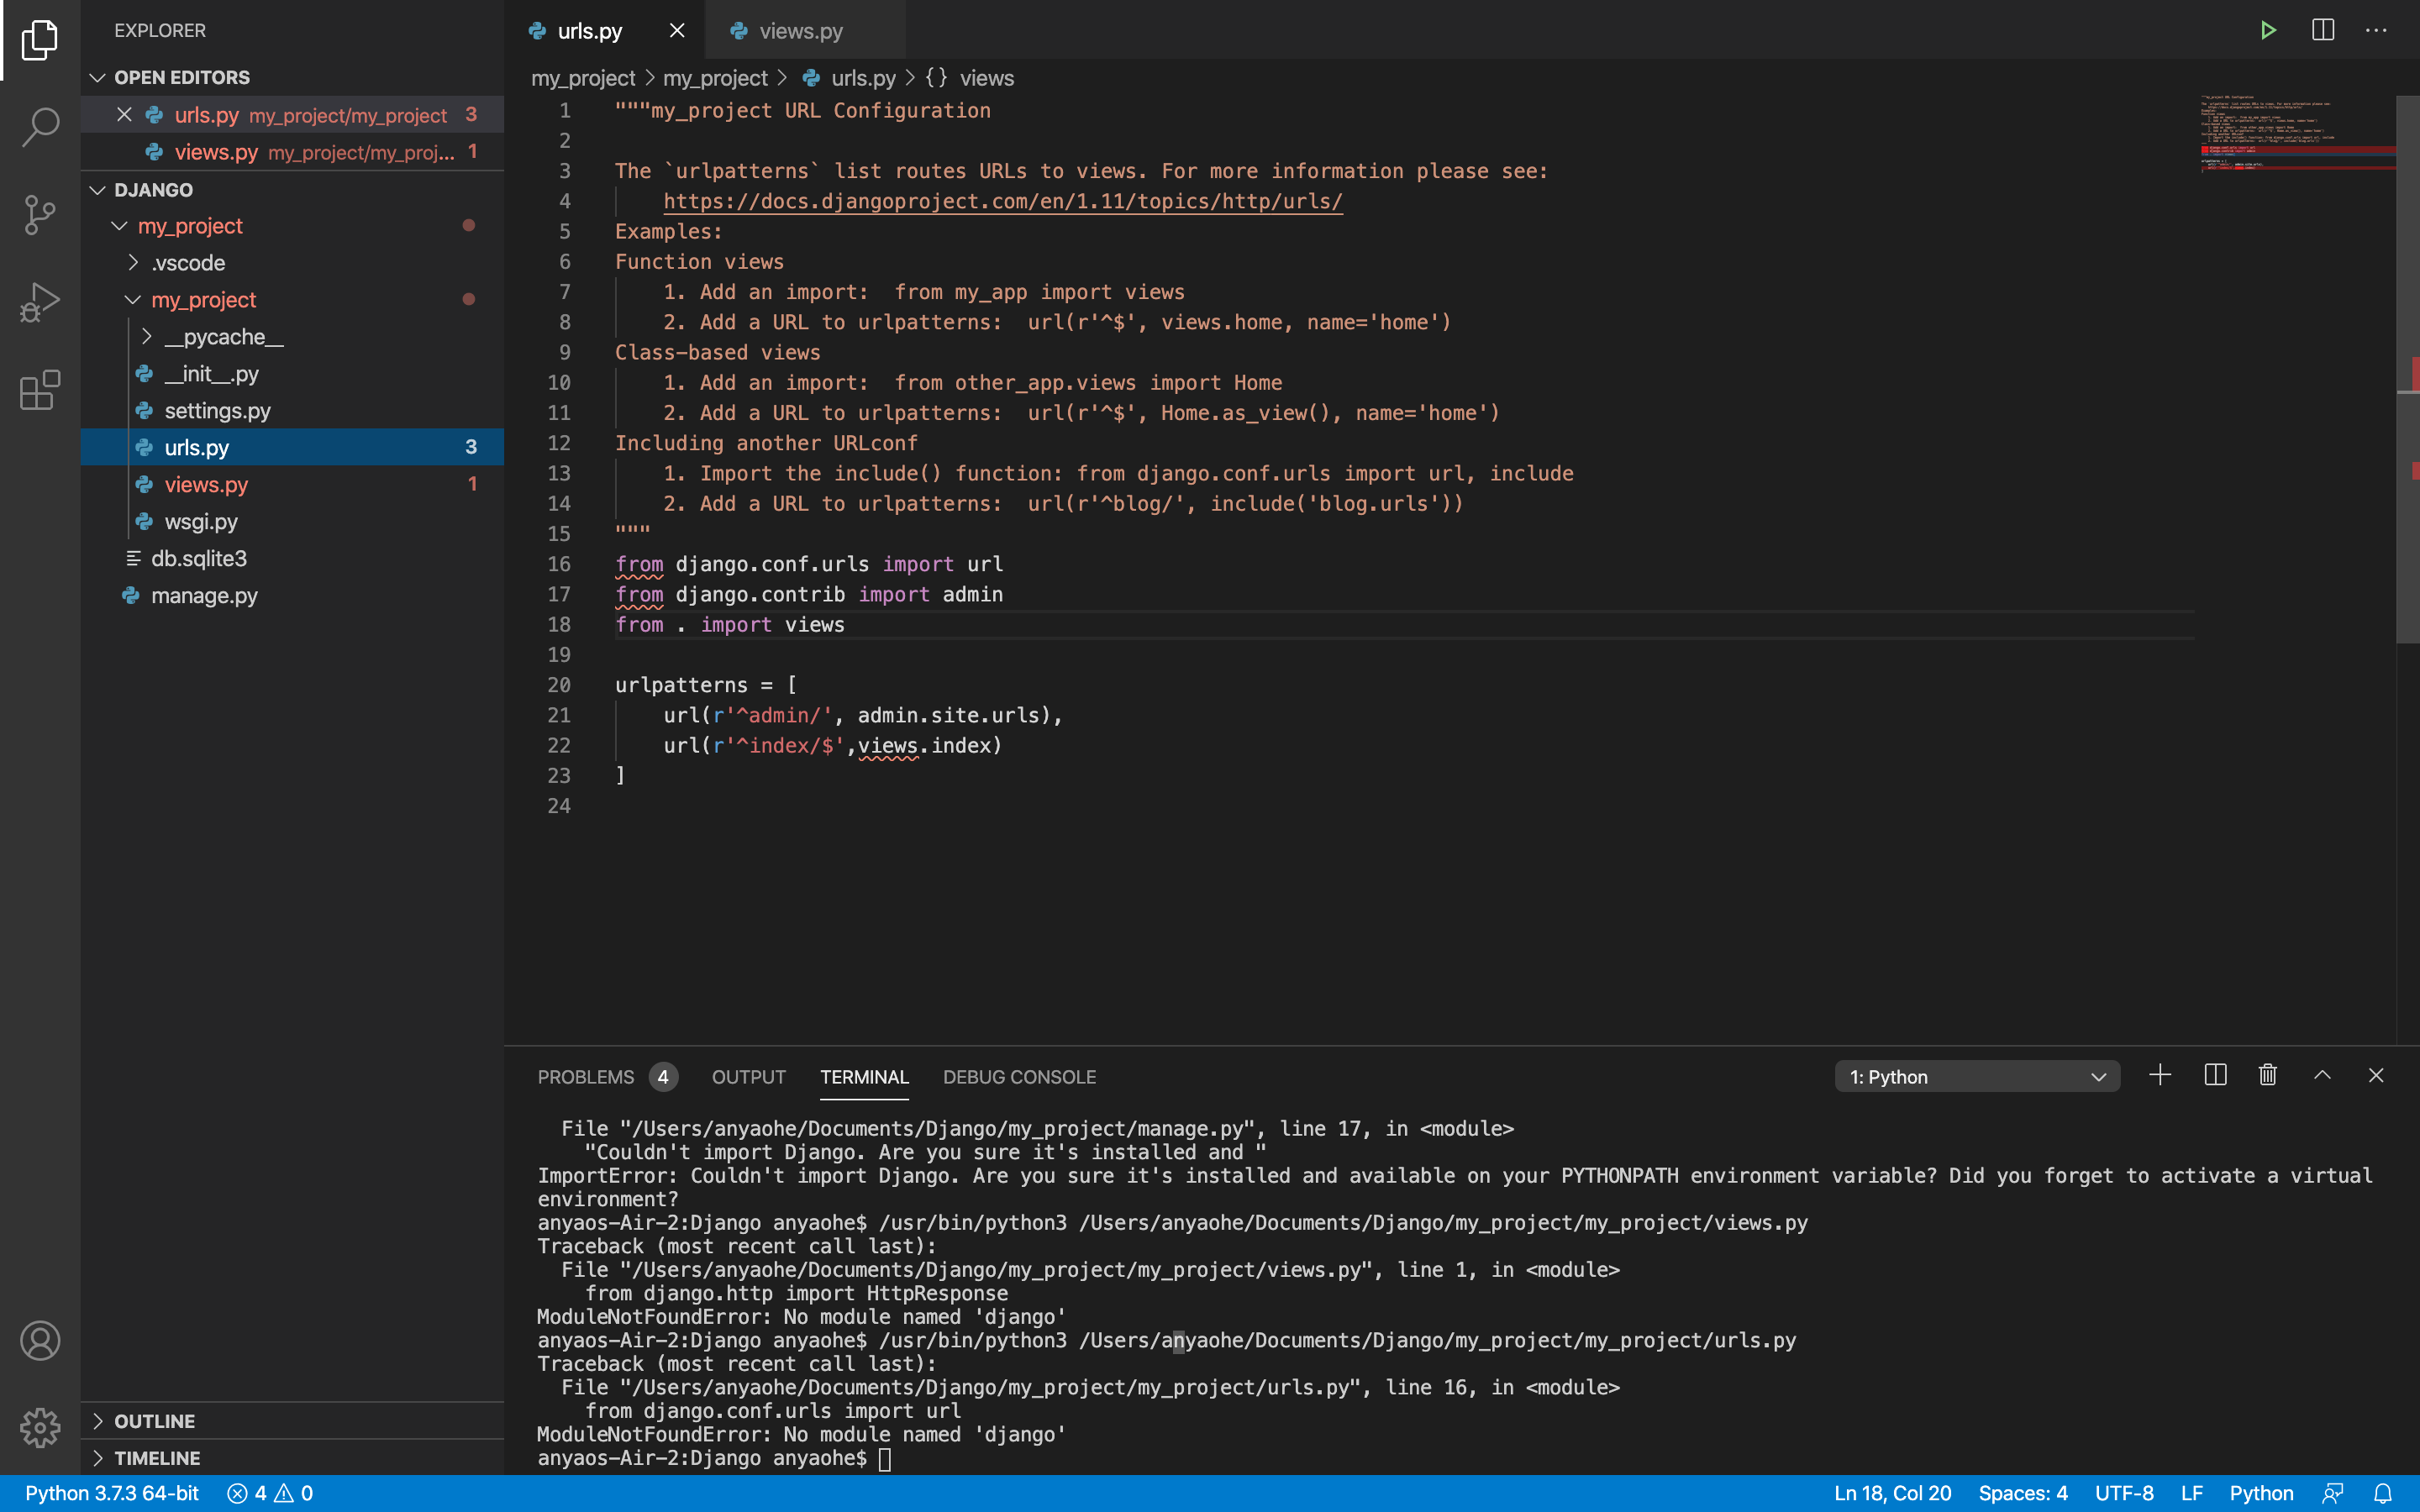Image resolution: width=2420 pixels, height=1512 pixels.
Task: Open settings.py in the explorer
Action: [292, 411]
